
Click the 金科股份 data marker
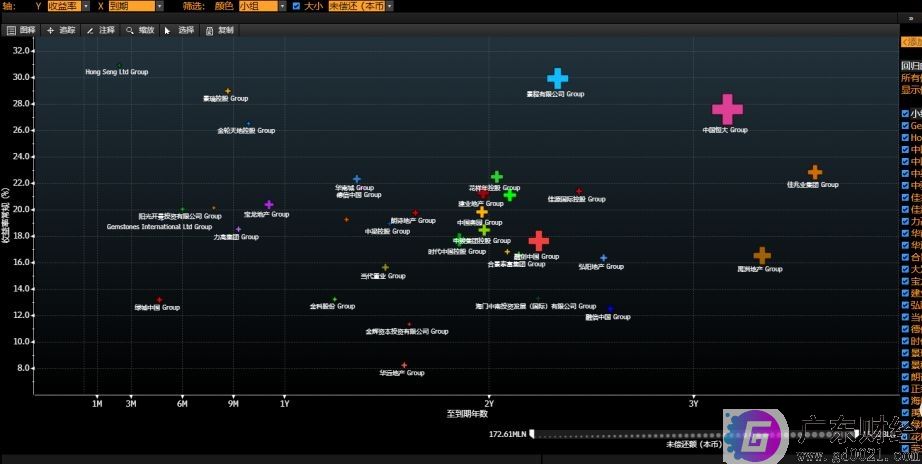tap(335, 299)
